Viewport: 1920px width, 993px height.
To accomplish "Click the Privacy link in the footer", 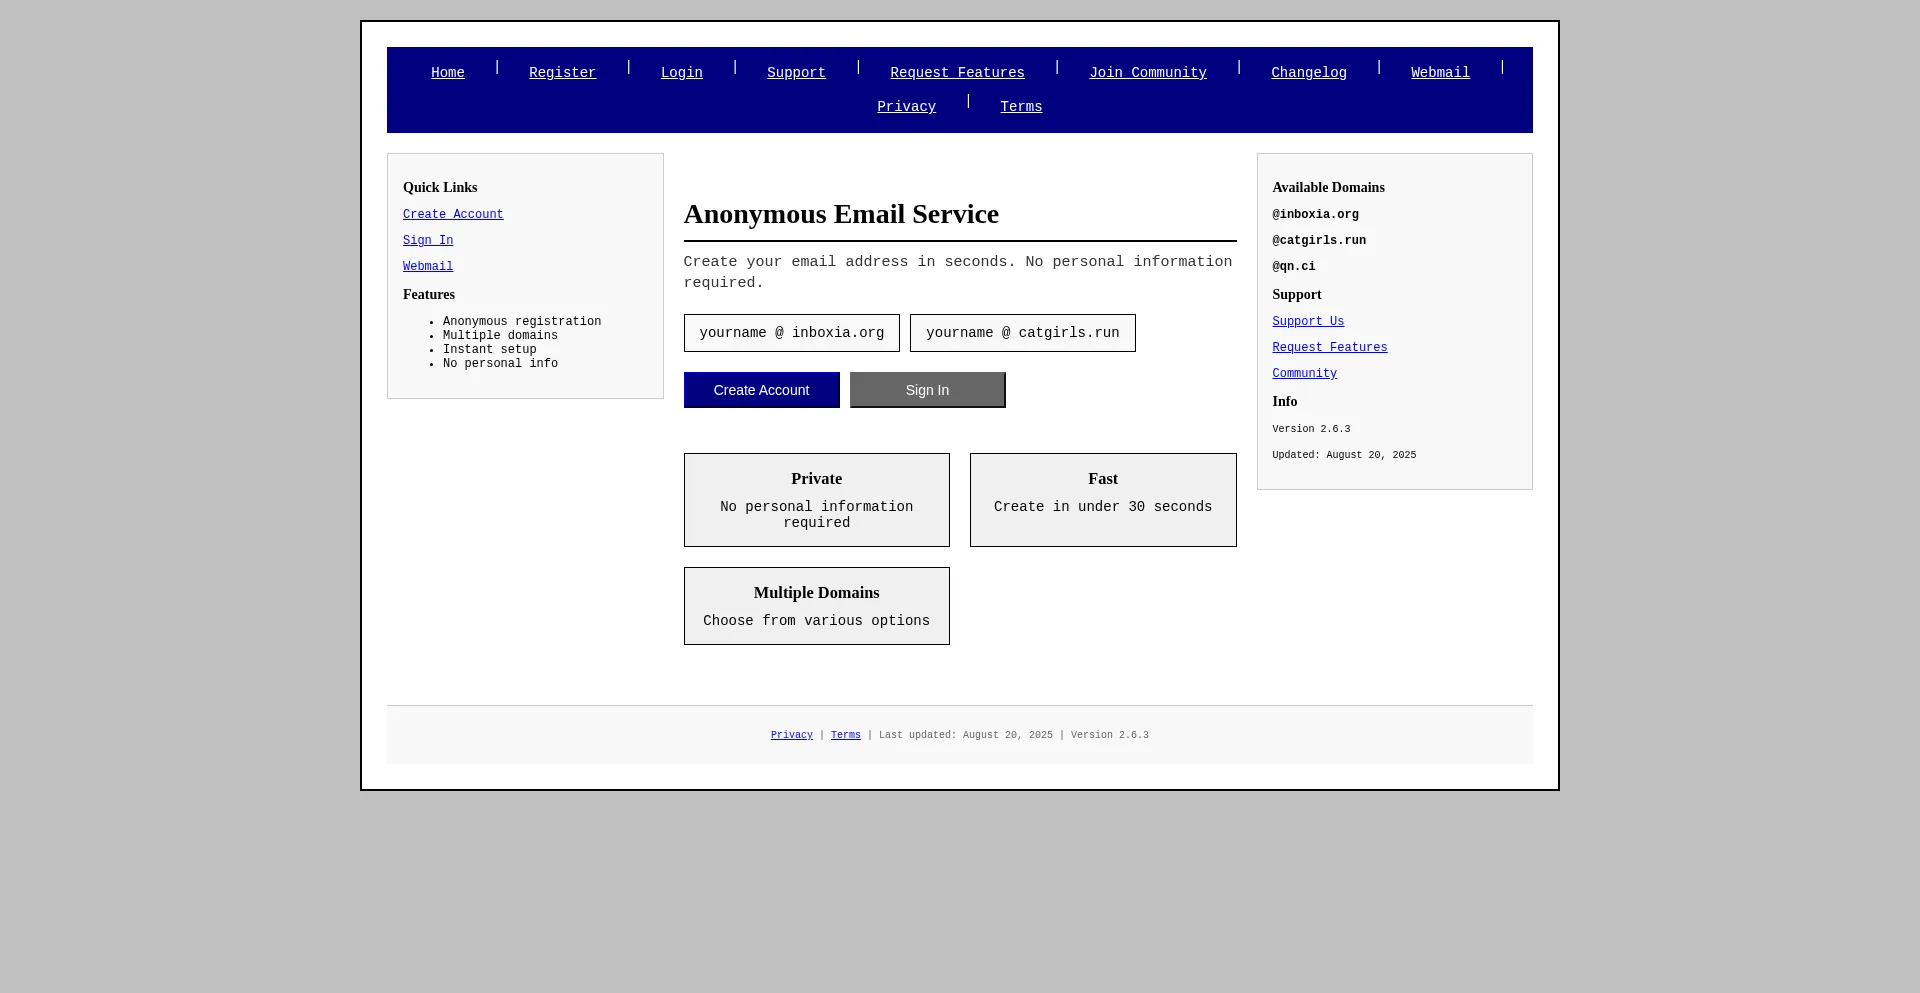I will tap(791, 735).
